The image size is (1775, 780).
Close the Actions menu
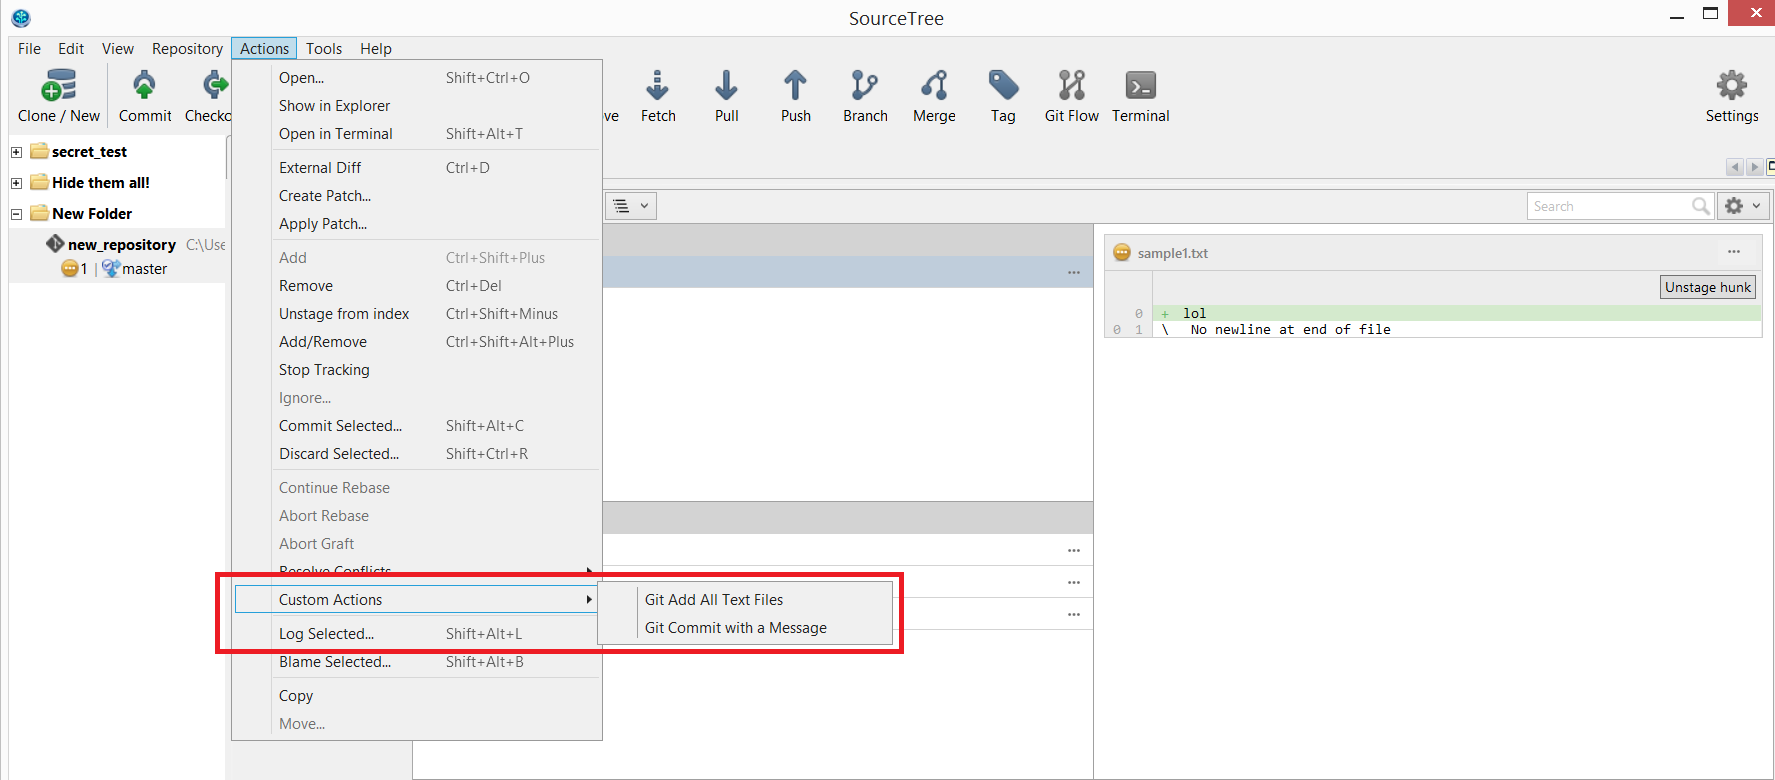[264, 48]
